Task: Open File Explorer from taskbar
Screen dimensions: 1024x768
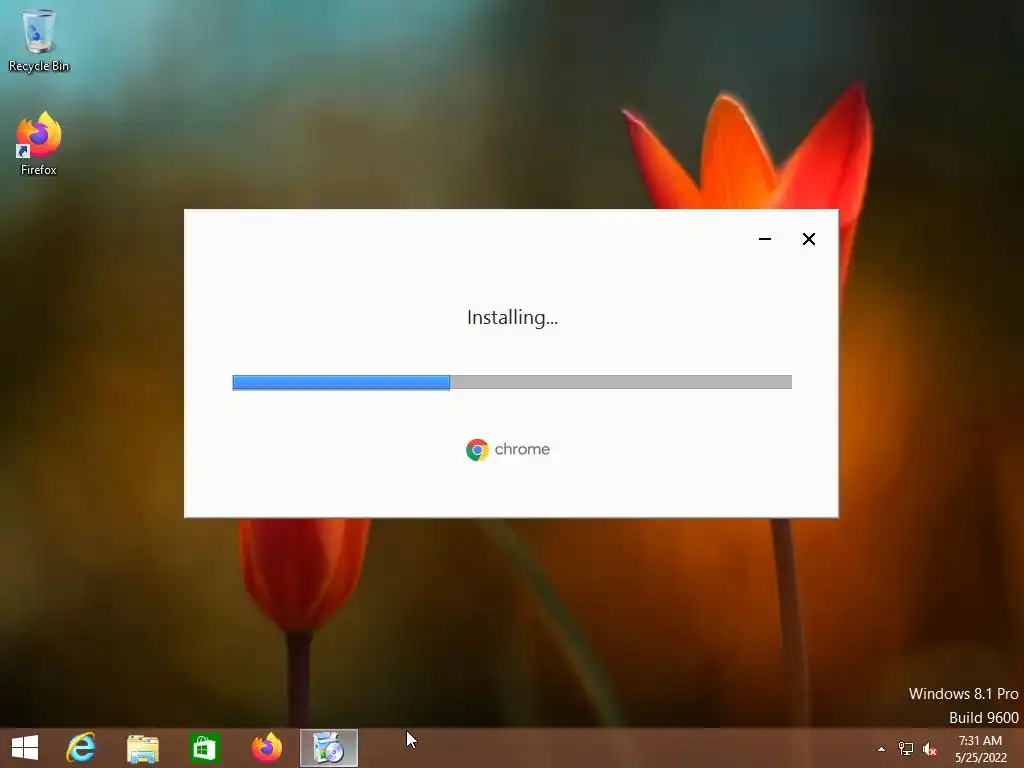Action: tap(142, 748)
